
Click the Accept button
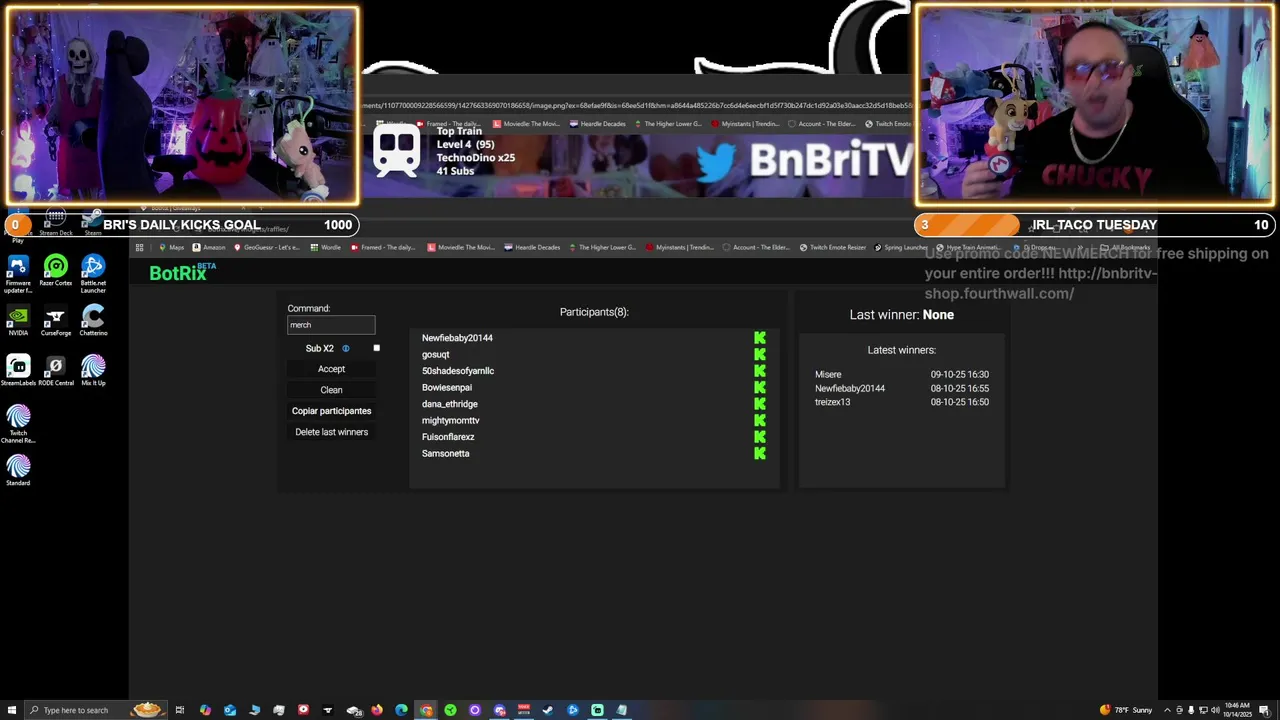coord(331,369)
